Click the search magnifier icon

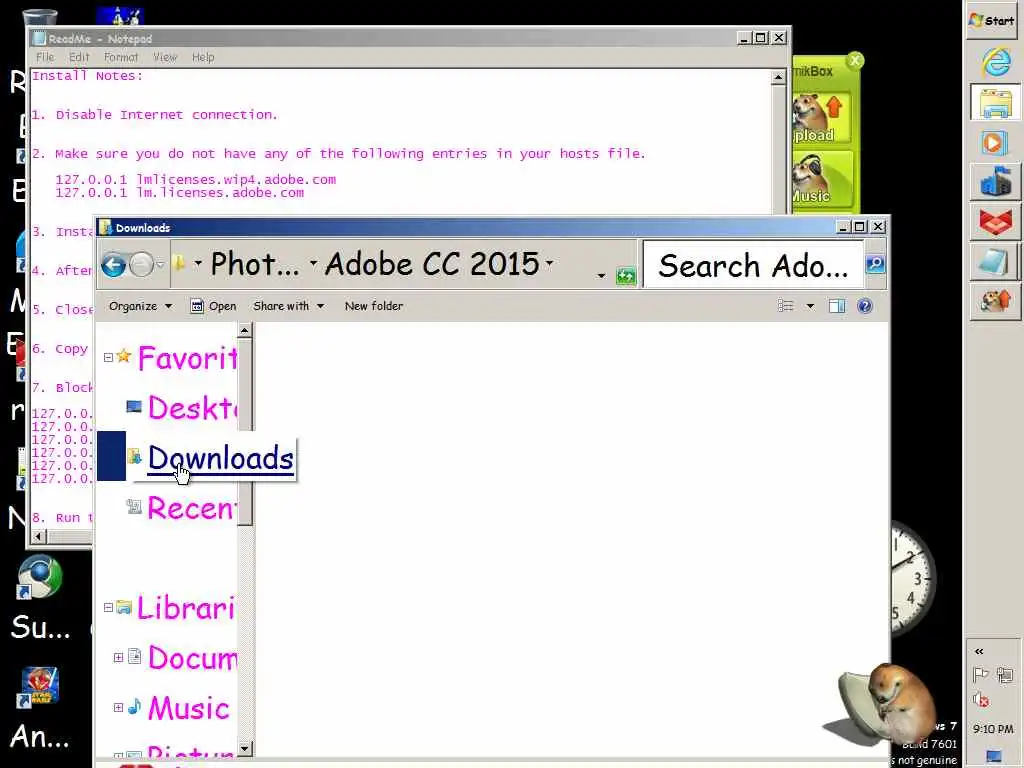[875, 264]
